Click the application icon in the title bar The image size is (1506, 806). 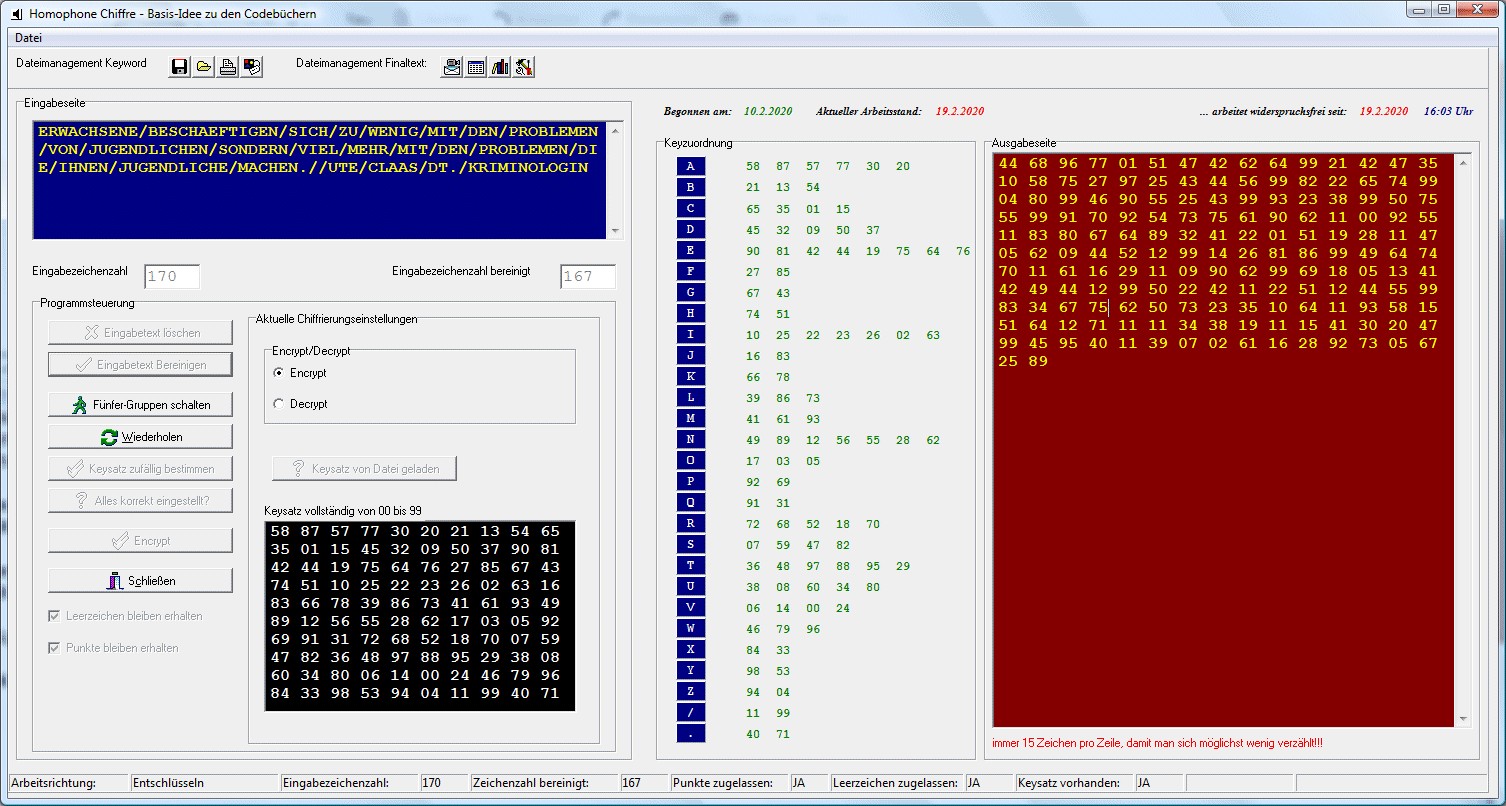[15, 14]
